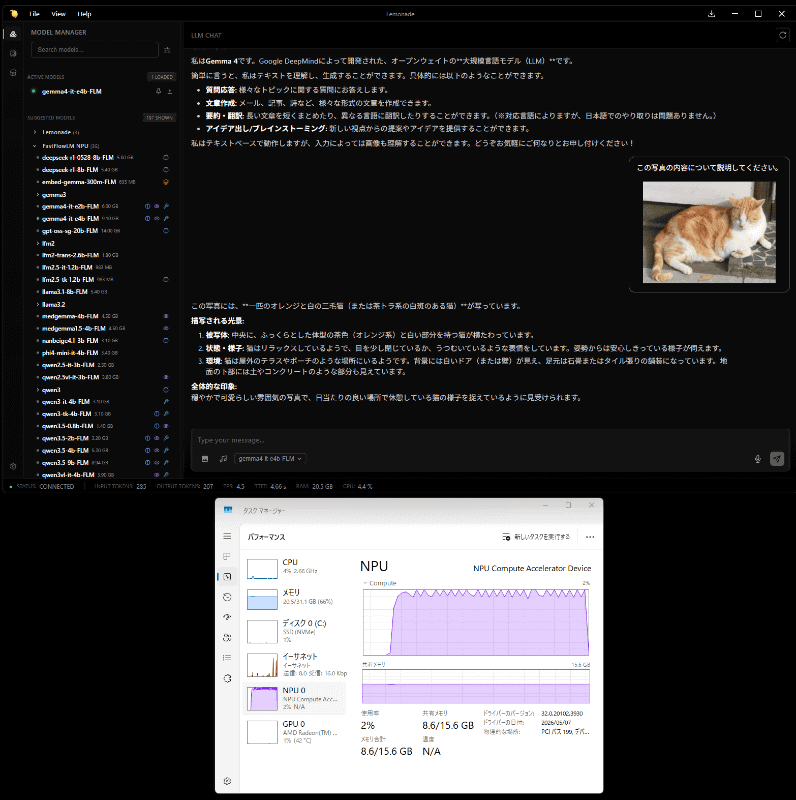Attach an image to the chat message

[205, 459]
